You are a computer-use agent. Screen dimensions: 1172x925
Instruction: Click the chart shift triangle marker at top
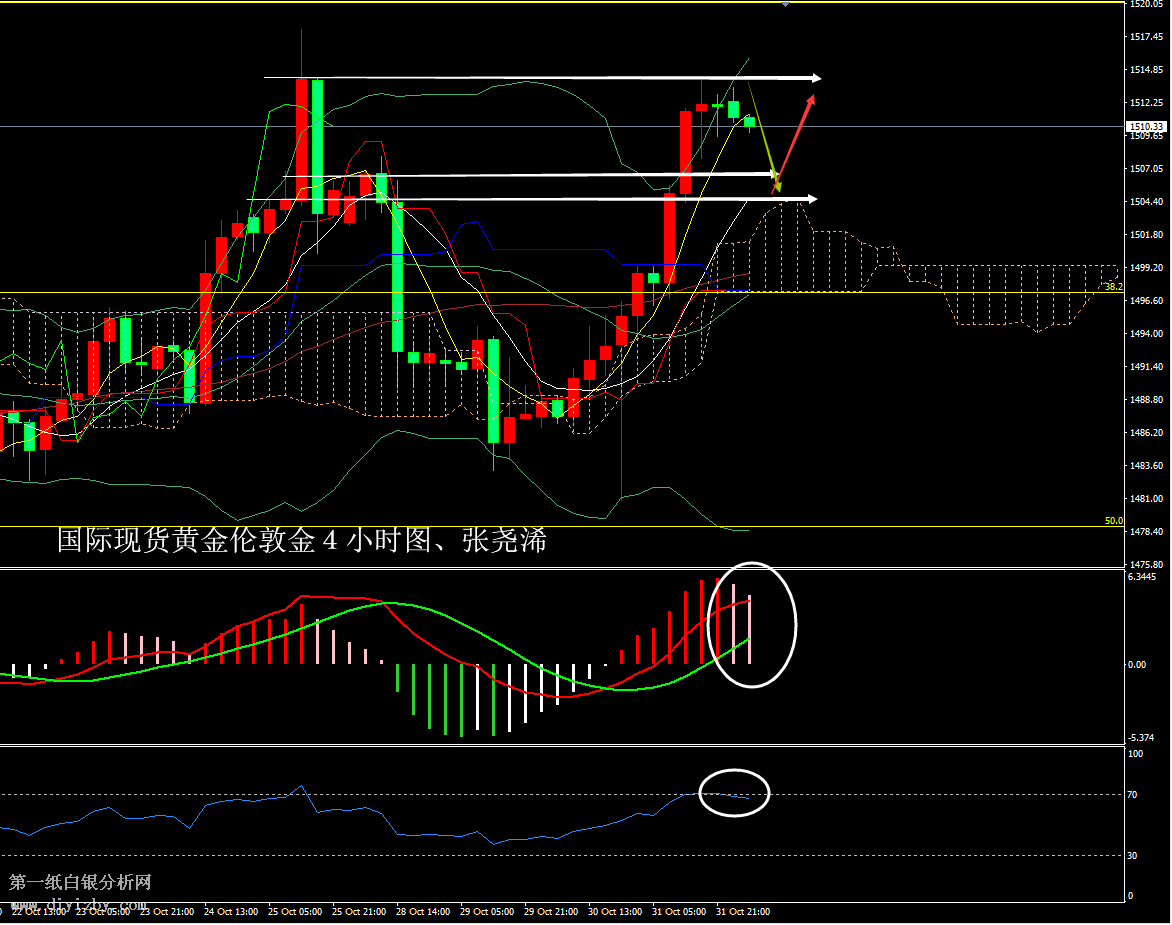point(785,5)
